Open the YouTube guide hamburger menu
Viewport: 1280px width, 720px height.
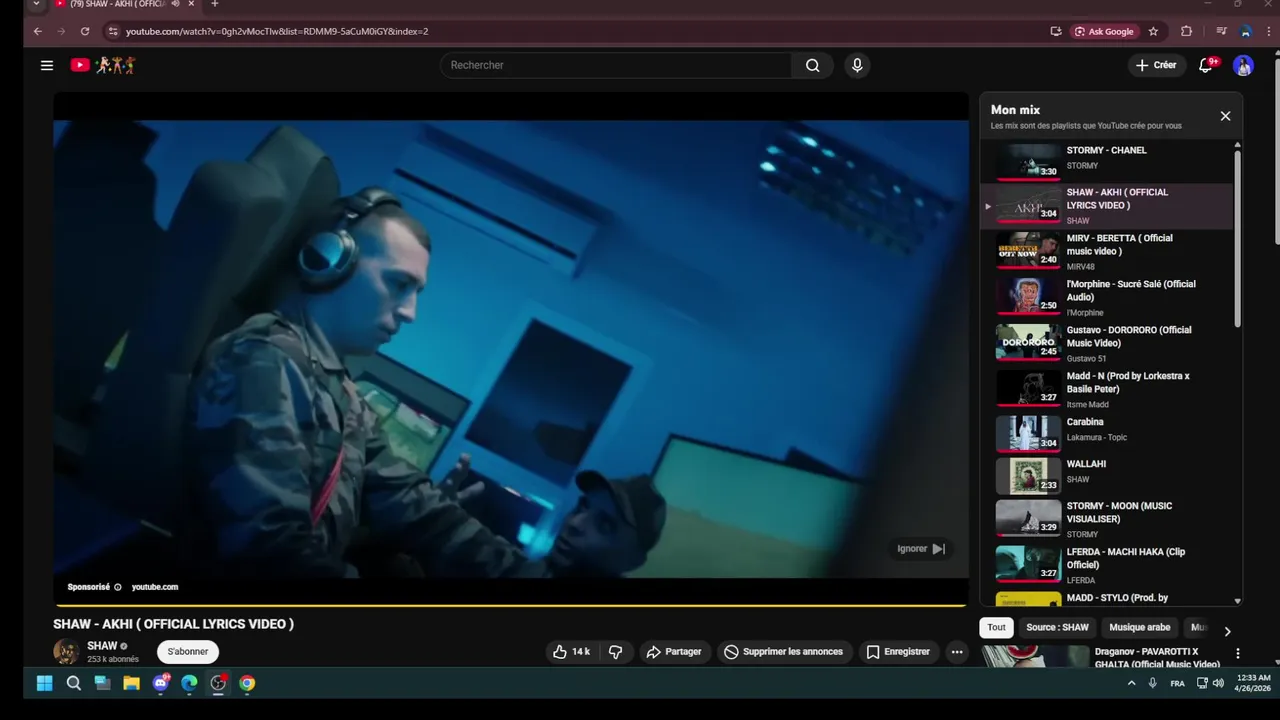click(47, 65)
